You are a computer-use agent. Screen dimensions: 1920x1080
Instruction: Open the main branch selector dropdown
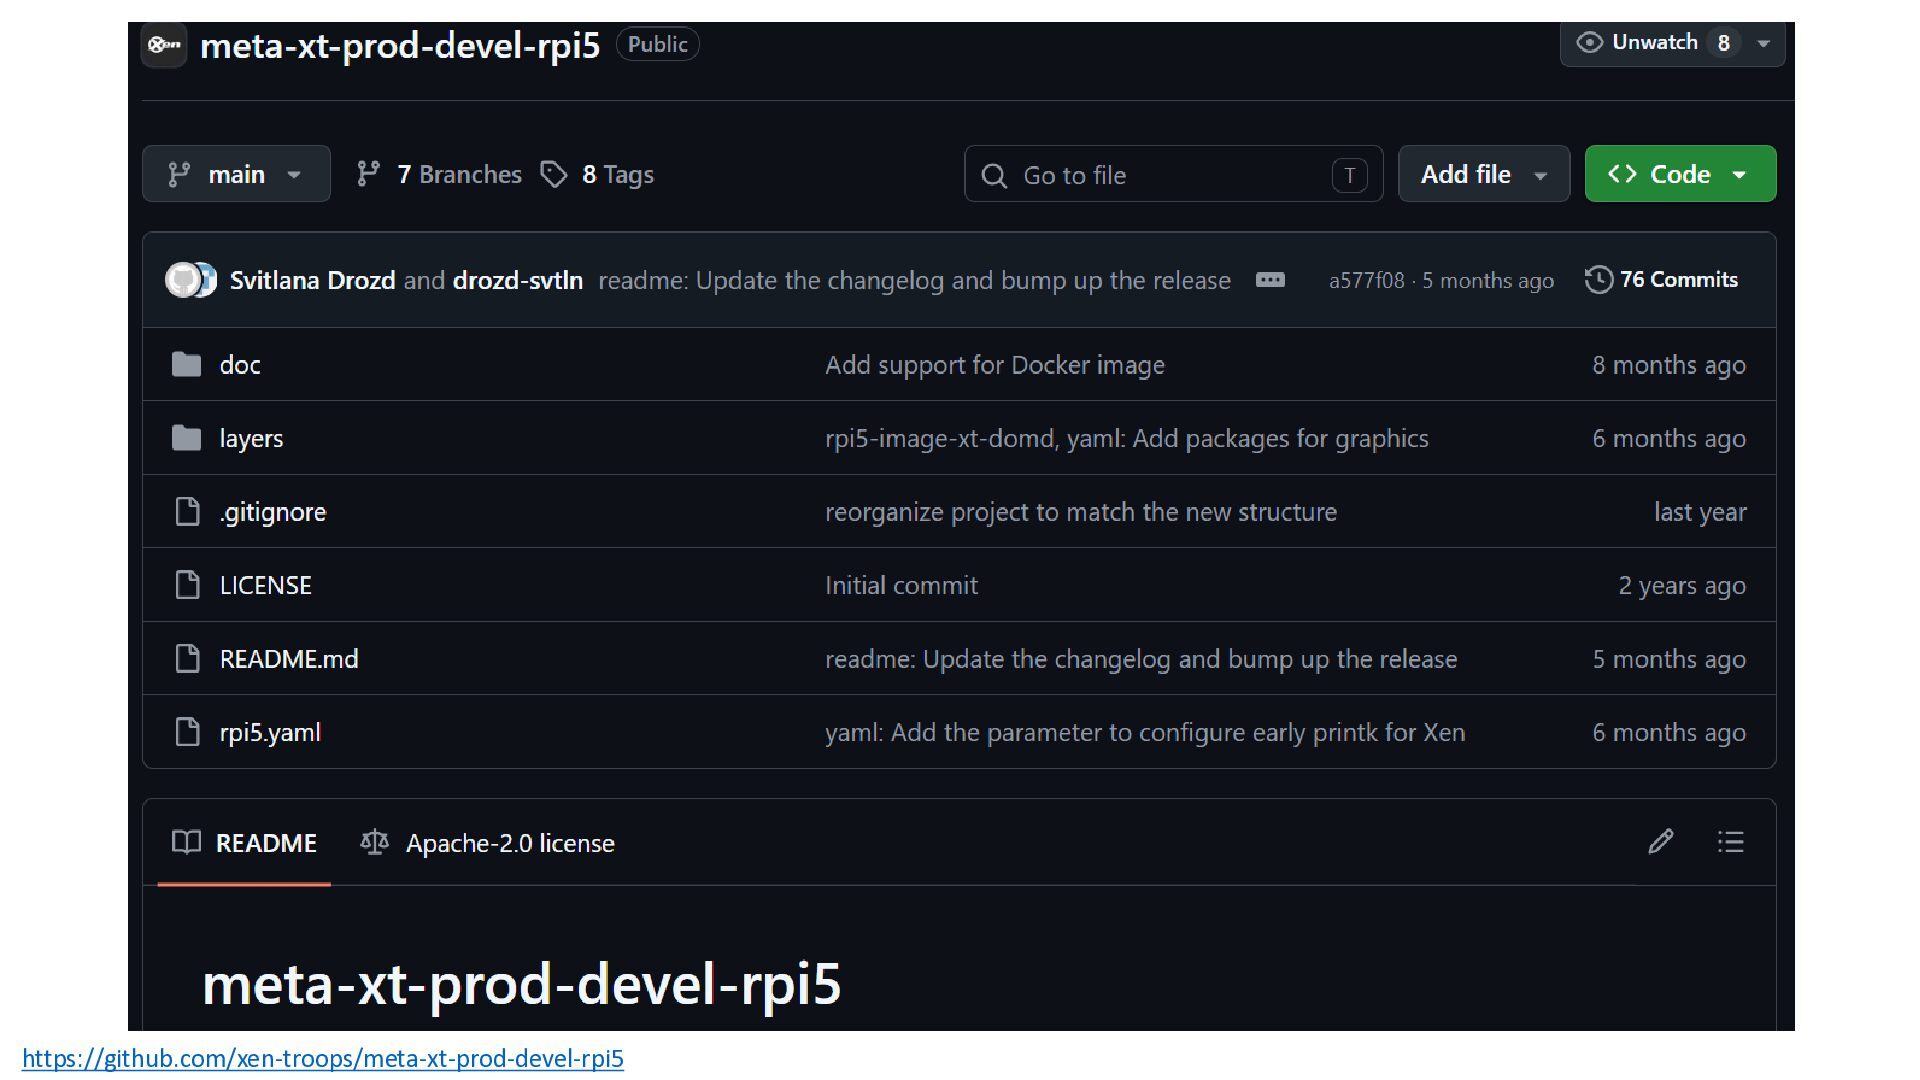tap(236, 174)
